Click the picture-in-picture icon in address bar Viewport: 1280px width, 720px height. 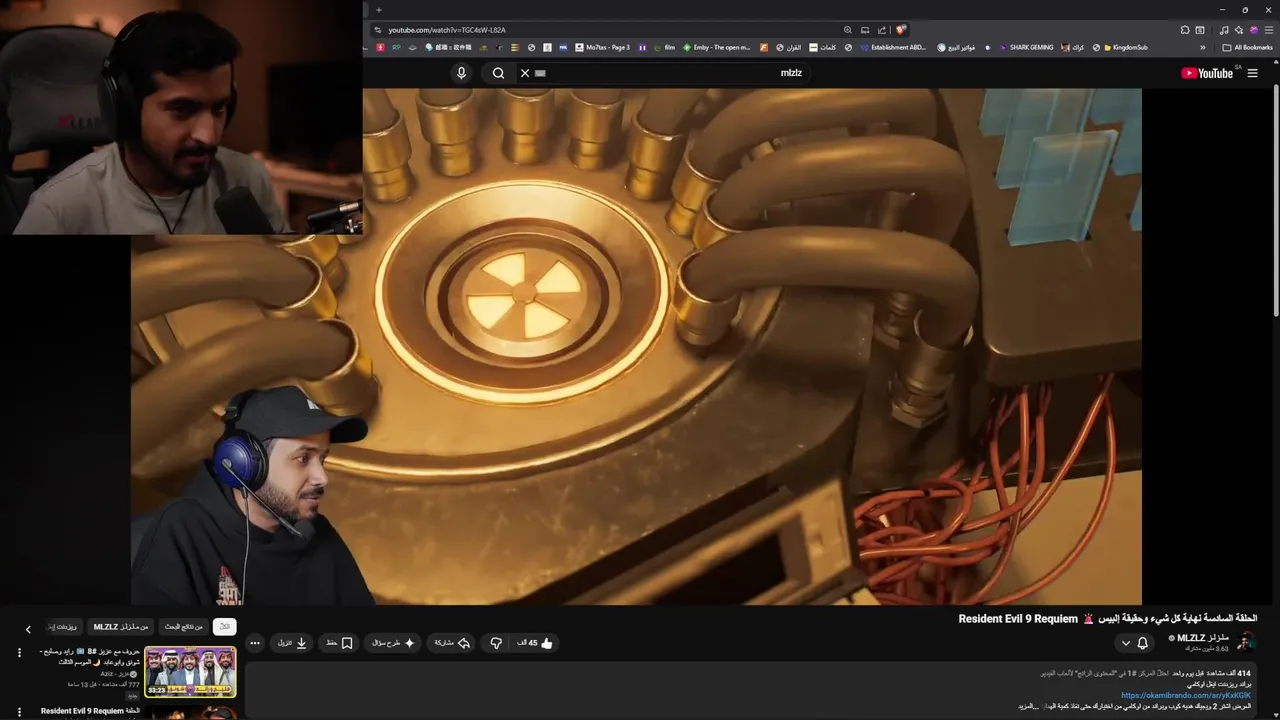pos(865,30)
